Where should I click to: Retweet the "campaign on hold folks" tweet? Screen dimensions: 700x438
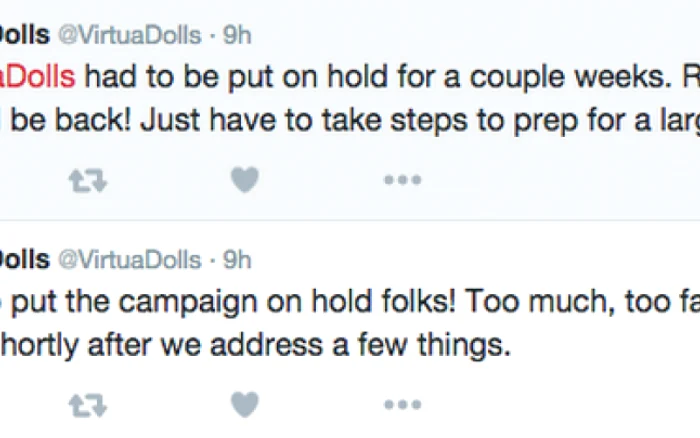coord(88,405)
